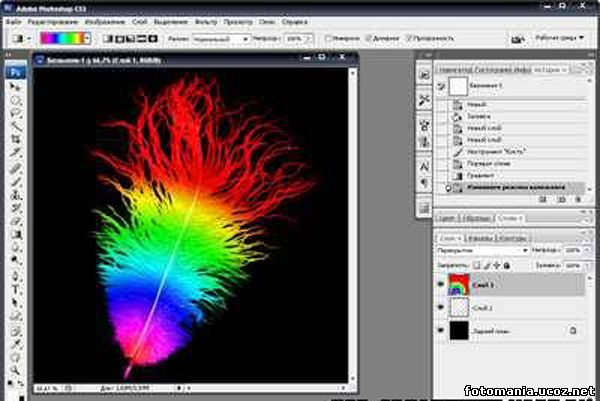Select the Zoom magnifier tool
Image resolution: width=600 pixels, height=401 pixels.
[17, 370]
